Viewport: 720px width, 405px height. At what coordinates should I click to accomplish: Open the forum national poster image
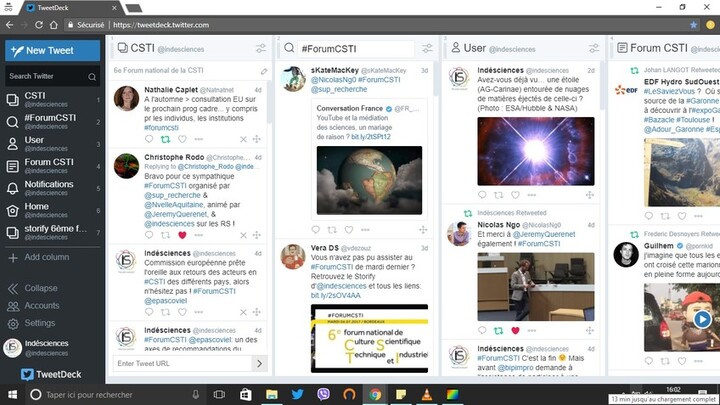click(x=369, y=338)
